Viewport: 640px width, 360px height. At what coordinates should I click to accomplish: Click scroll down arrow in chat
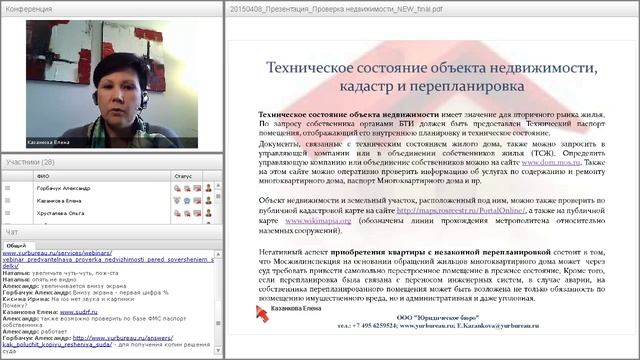[218, 351]
